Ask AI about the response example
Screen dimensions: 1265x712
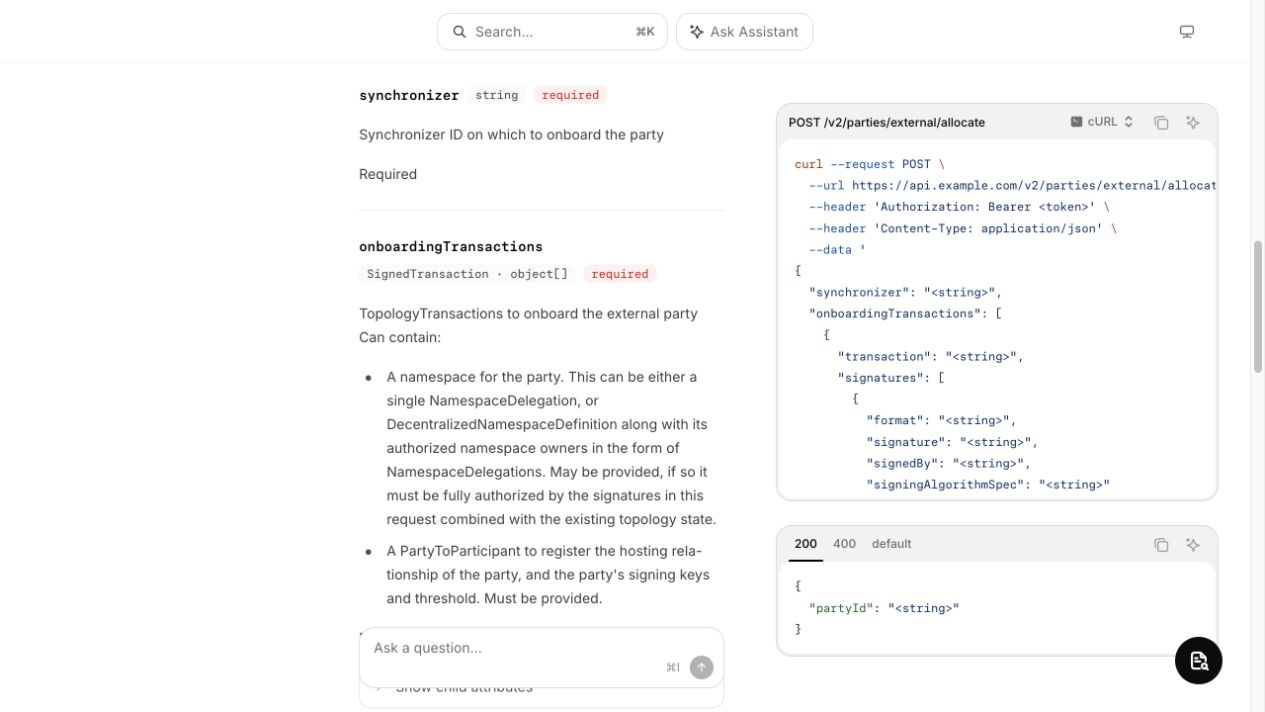click(x=1193, y=545)
